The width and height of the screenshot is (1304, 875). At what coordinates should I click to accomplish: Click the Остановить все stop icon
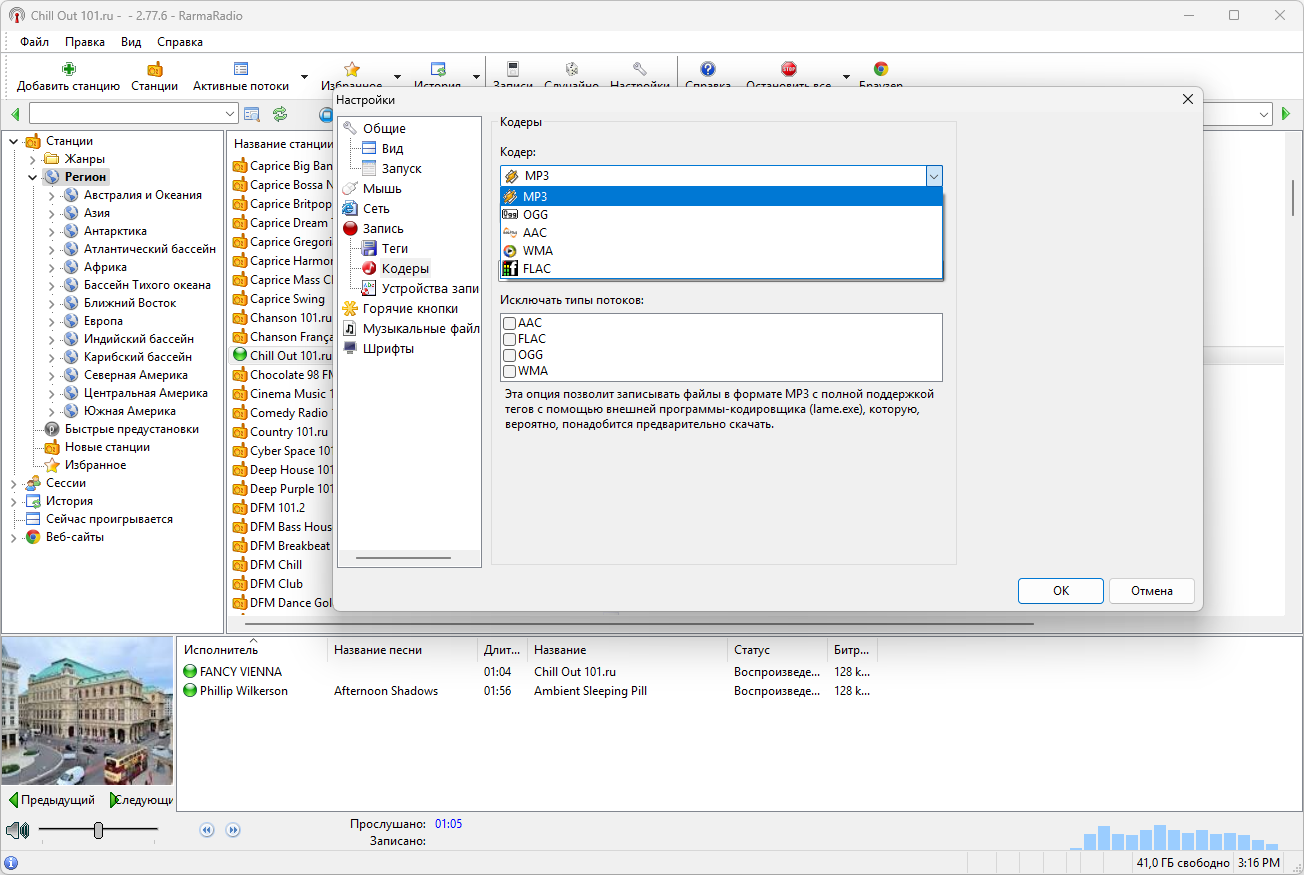point(789,69)
